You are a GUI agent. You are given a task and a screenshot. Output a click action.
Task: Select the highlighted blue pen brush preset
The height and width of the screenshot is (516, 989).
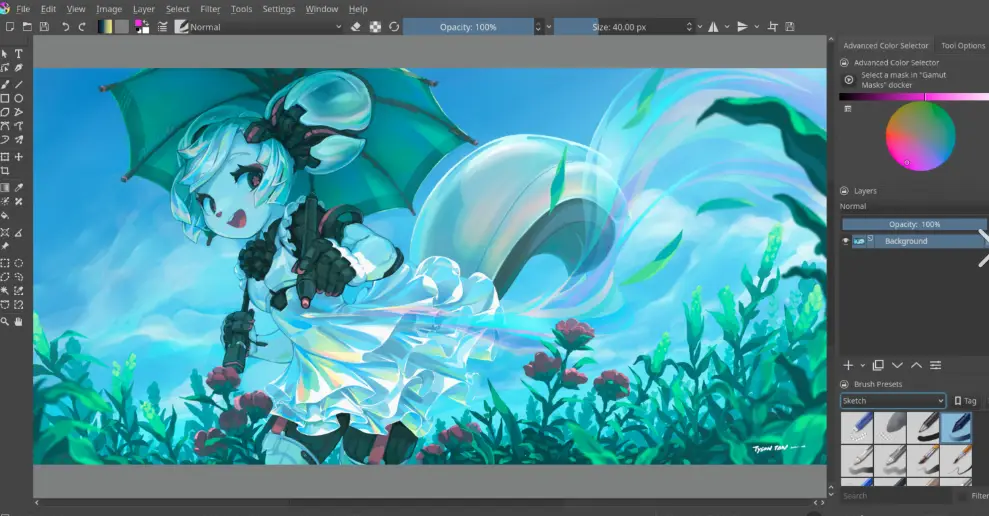[956, 427]
